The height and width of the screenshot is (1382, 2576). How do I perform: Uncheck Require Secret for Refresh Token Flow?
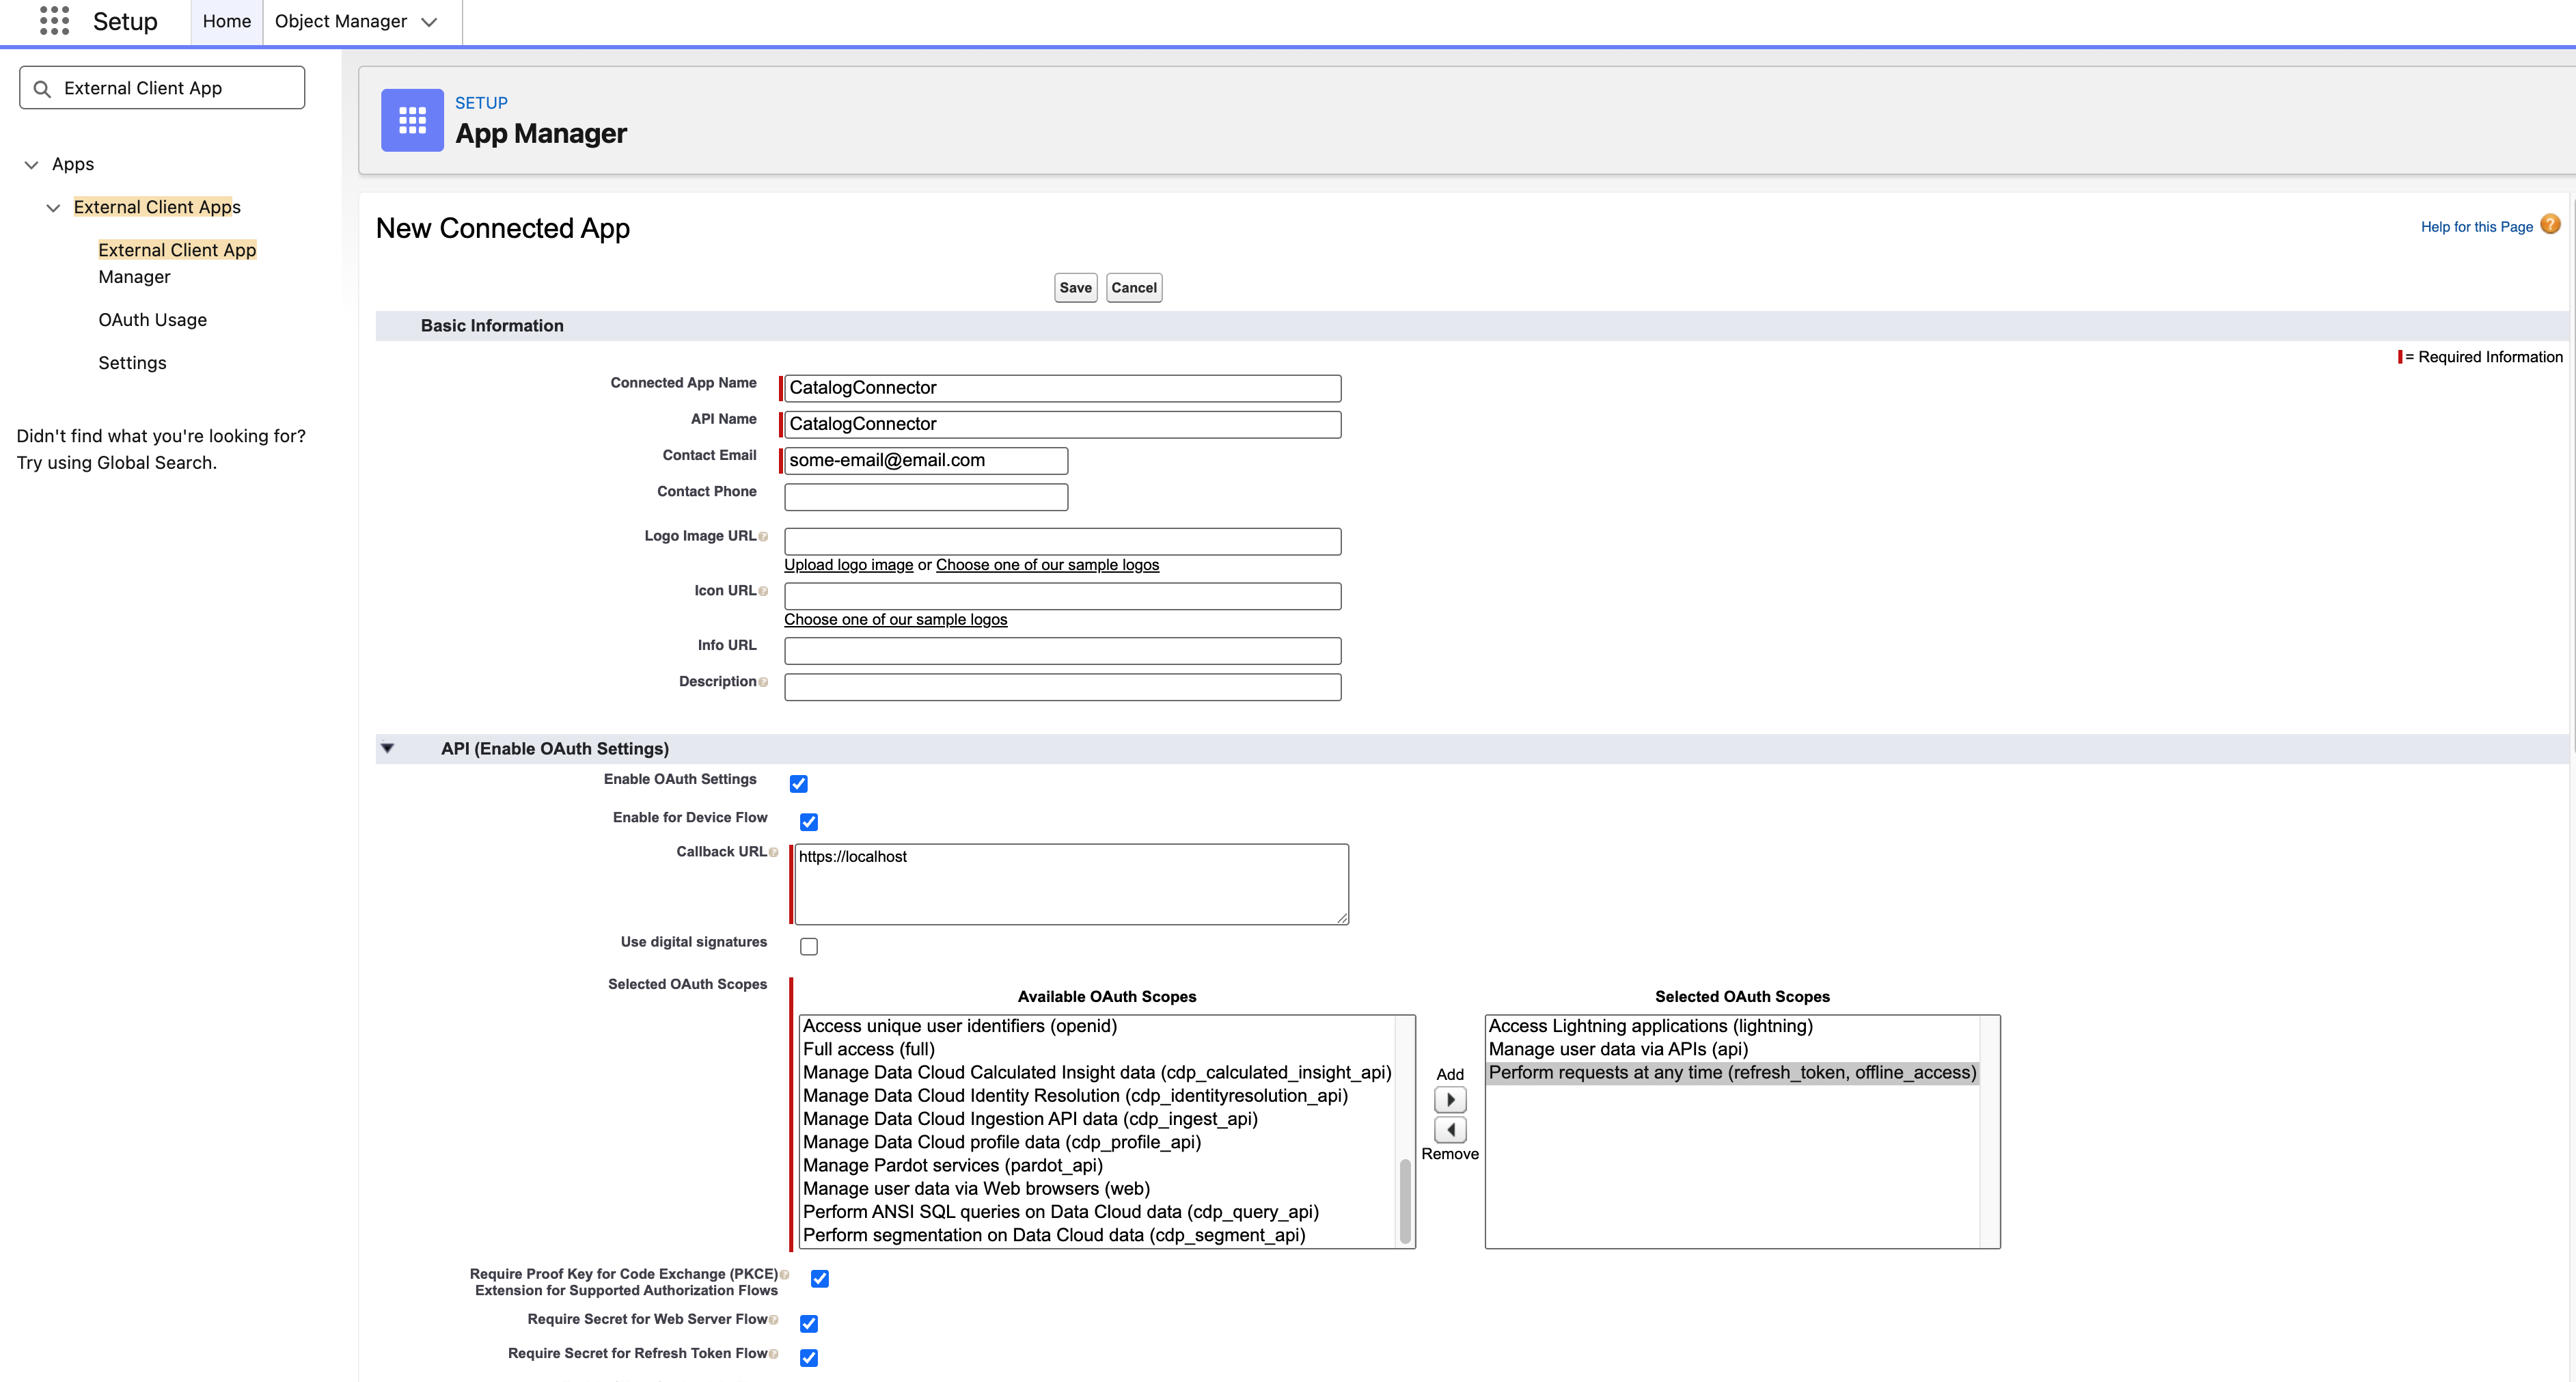coord(808,1358)
